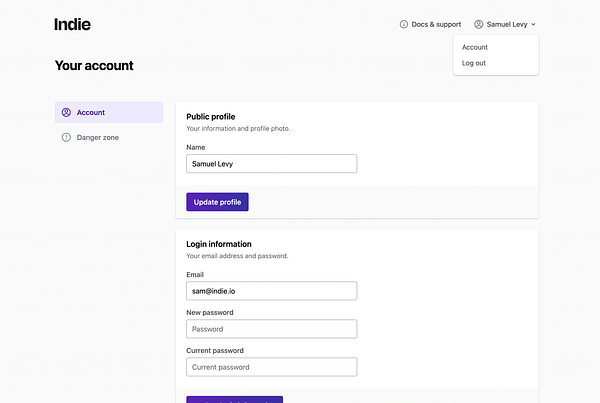Click the Docs & support info icon
Screen dimensions: 600x403
[x=403, y=24]
